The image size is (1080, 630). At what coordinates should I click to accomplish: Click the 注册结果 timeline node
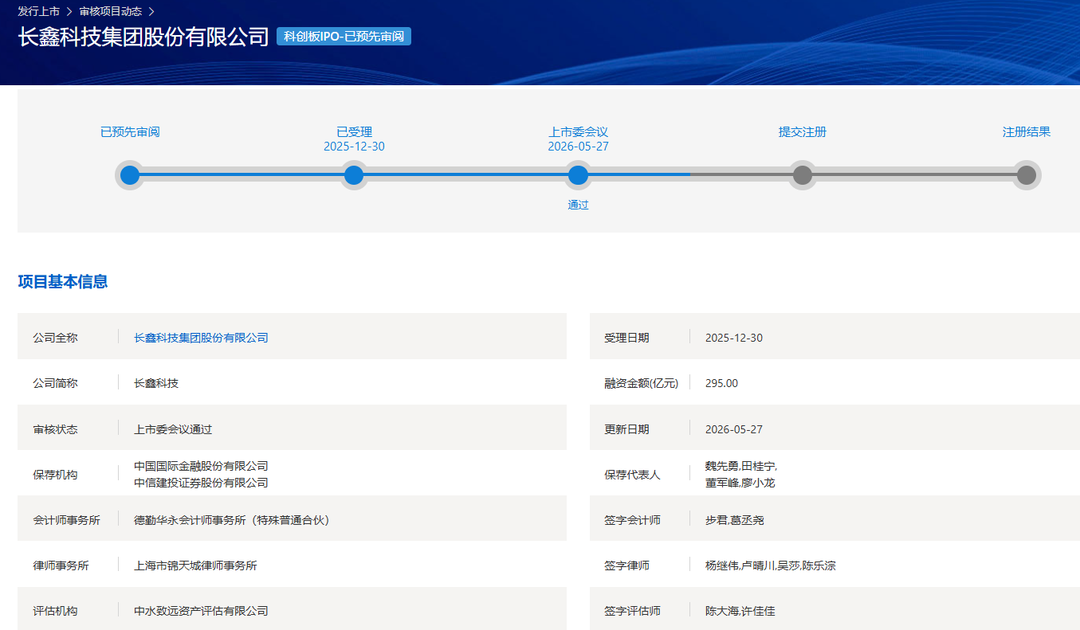(x=1026, y=175)
